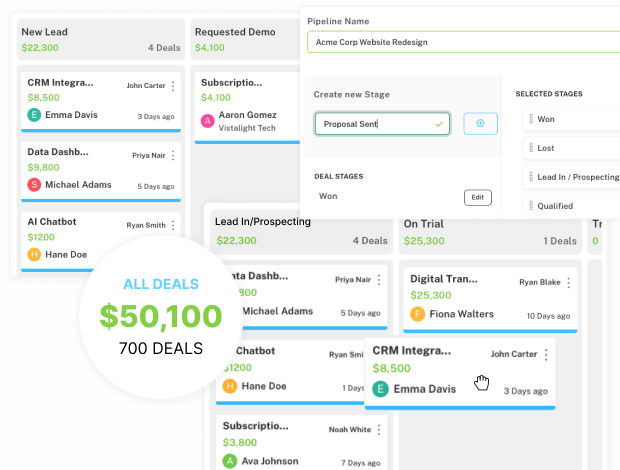This screenshot has width=620, height=470.
Task: Click the Pipeline Name input field
Action: coord(463,42)
